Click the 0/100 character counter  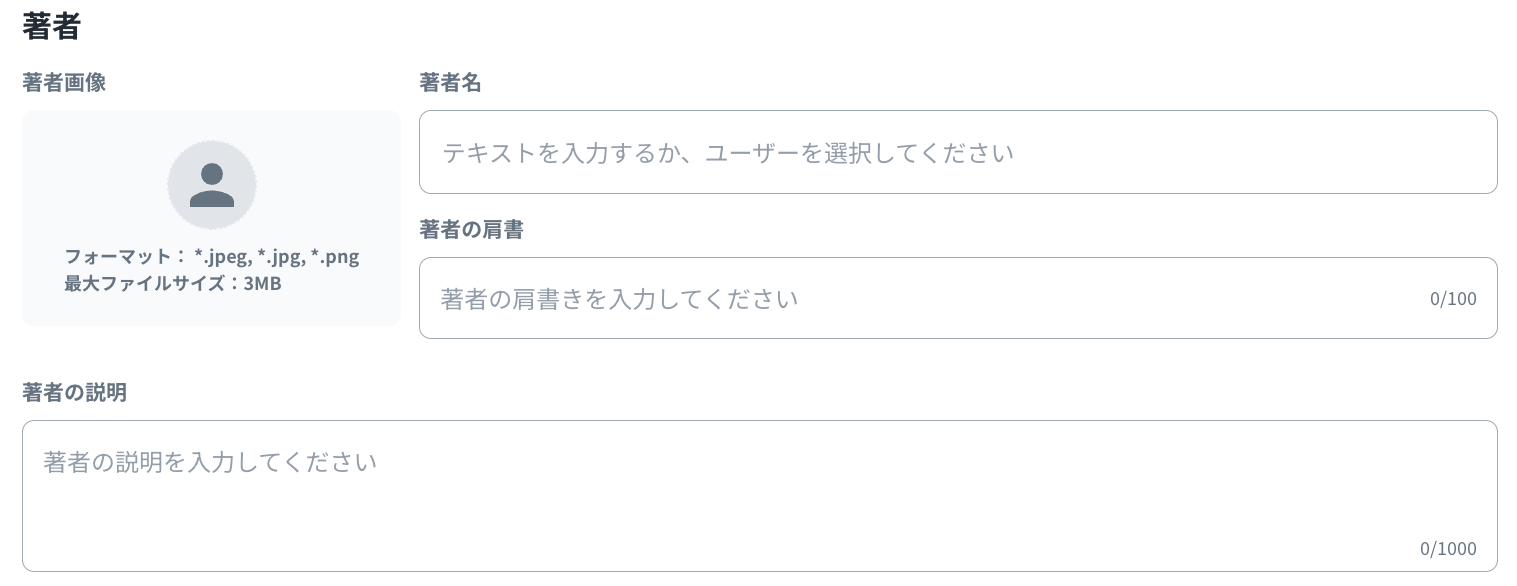1453,299
